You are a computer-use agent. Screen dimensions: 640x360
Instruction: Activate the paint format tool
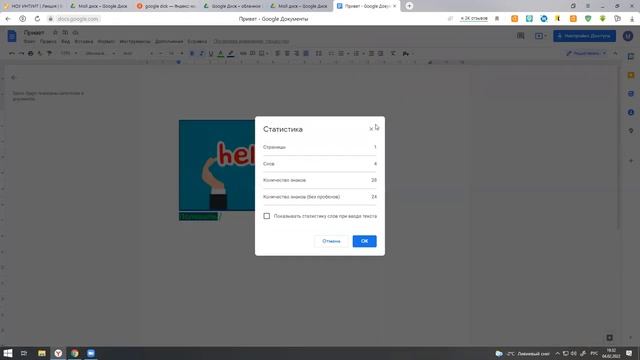(x=49, y=53)
